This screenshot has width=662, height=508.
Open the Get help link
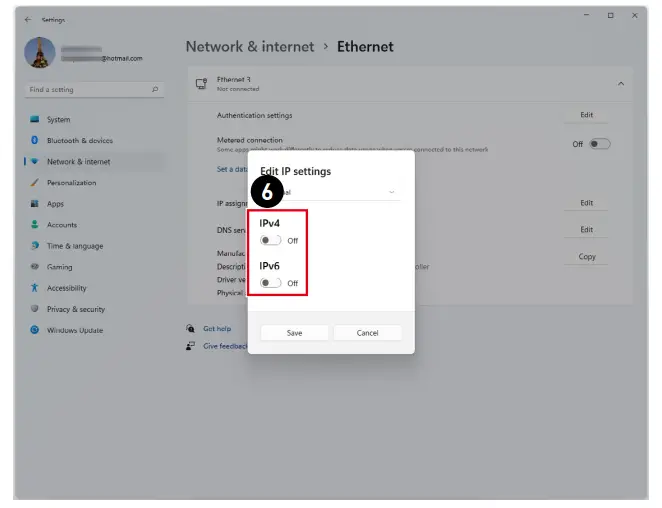(x=217, y=328)
